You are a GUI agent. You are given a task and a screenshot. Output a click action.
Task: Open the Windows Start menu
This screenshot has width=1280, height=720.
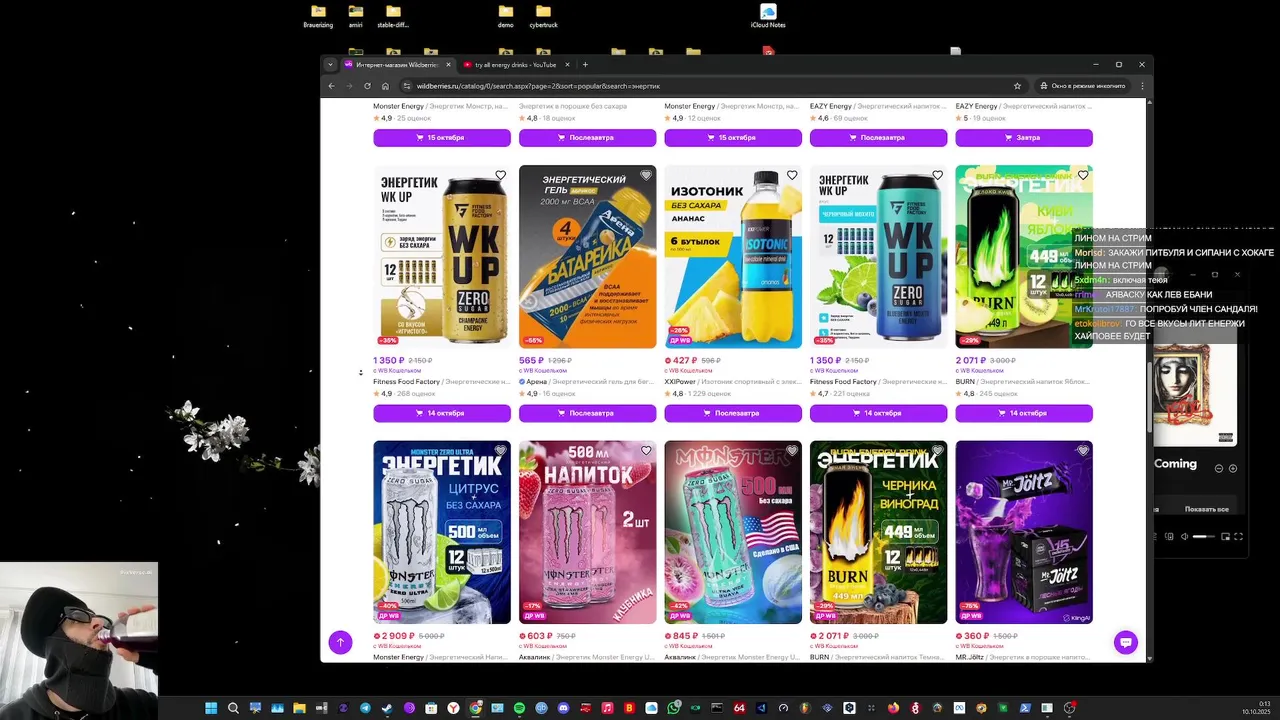pyautogui.click(x=211, y=708)
